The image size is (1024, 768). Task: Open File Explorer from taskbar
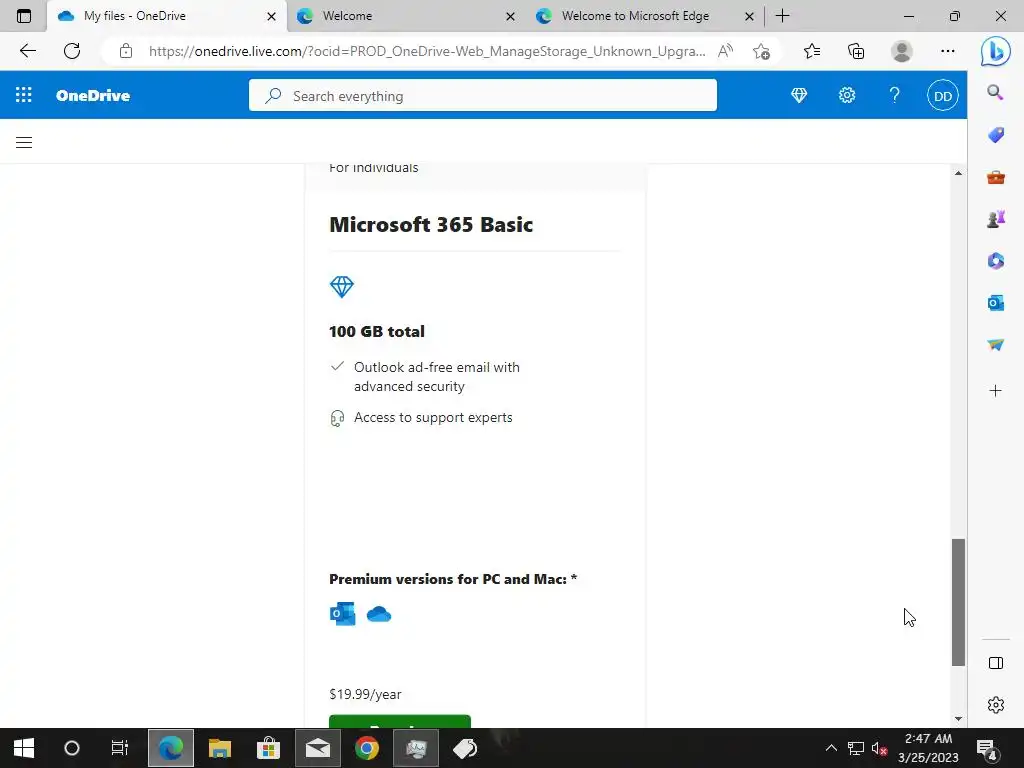[219, 748]
